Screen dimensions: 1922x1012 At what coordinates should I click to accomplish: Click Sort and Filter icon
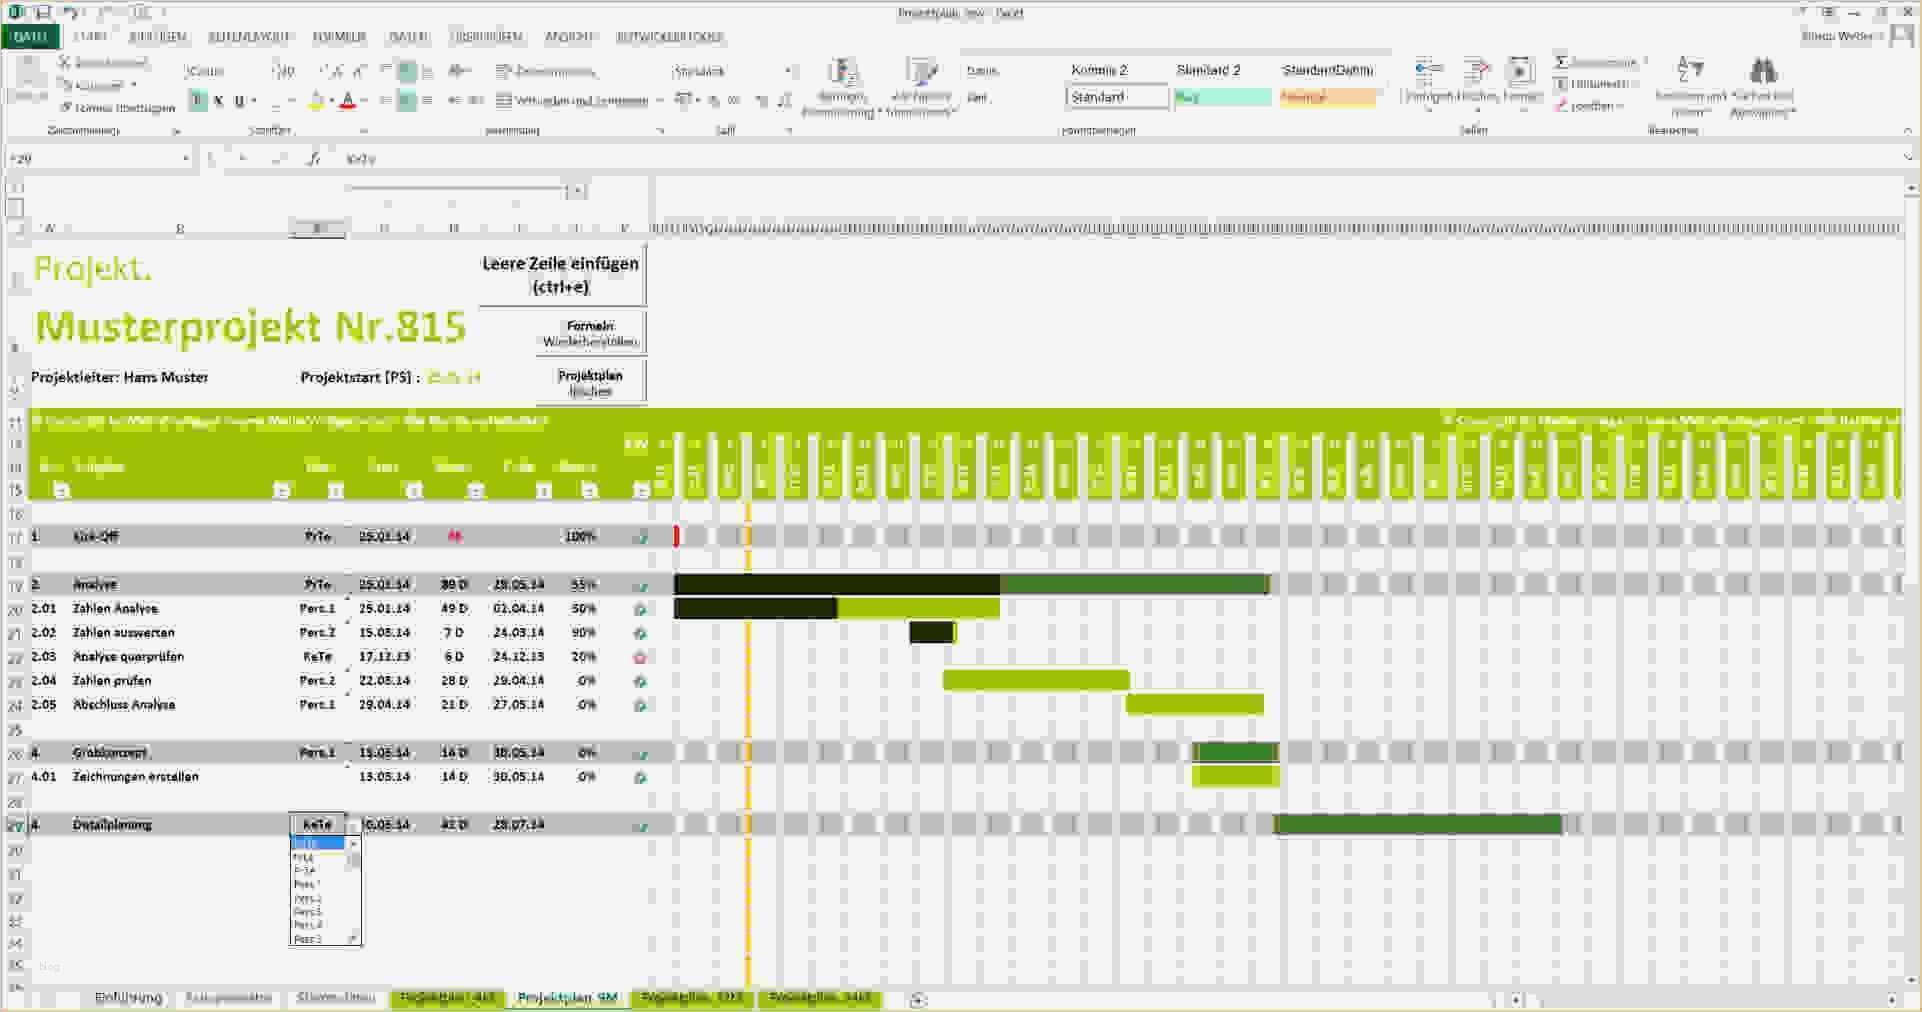pyautogui.click(x=1690, y=70)
